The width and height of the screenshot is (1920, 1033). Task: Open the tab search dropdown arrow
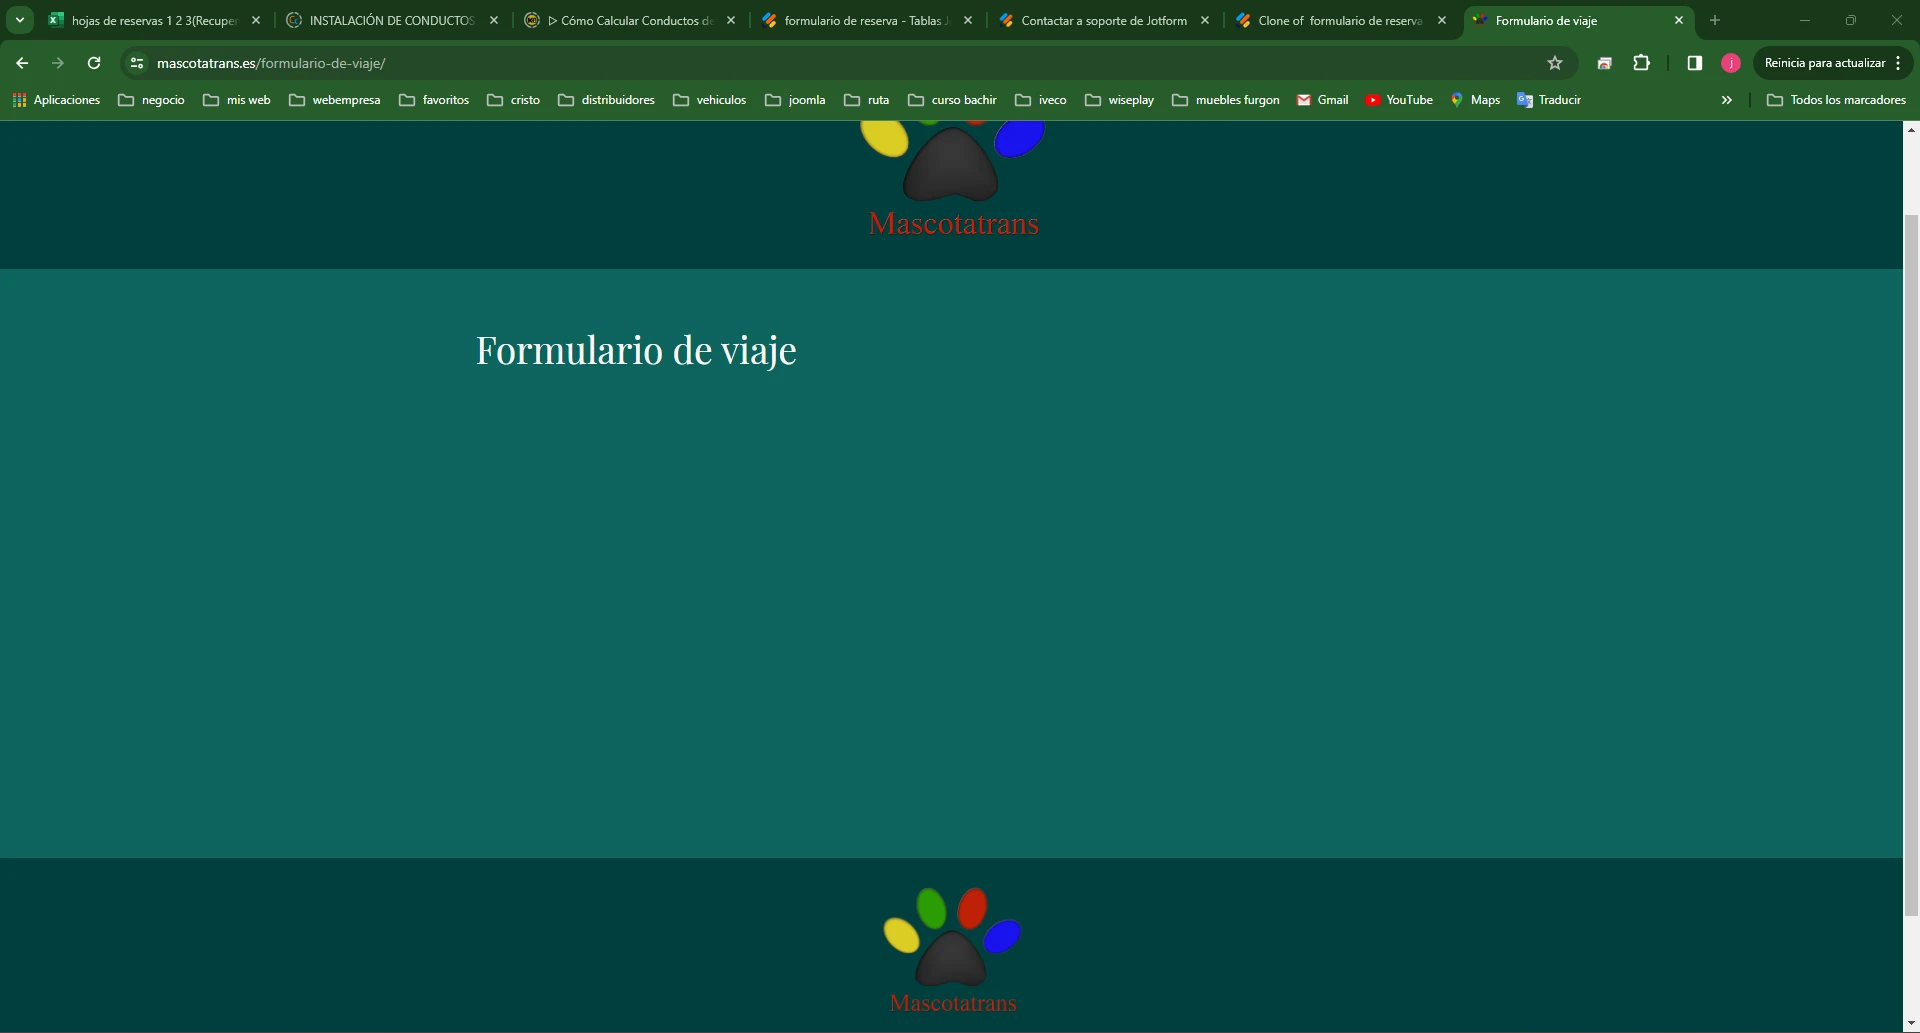pos(19,19)
